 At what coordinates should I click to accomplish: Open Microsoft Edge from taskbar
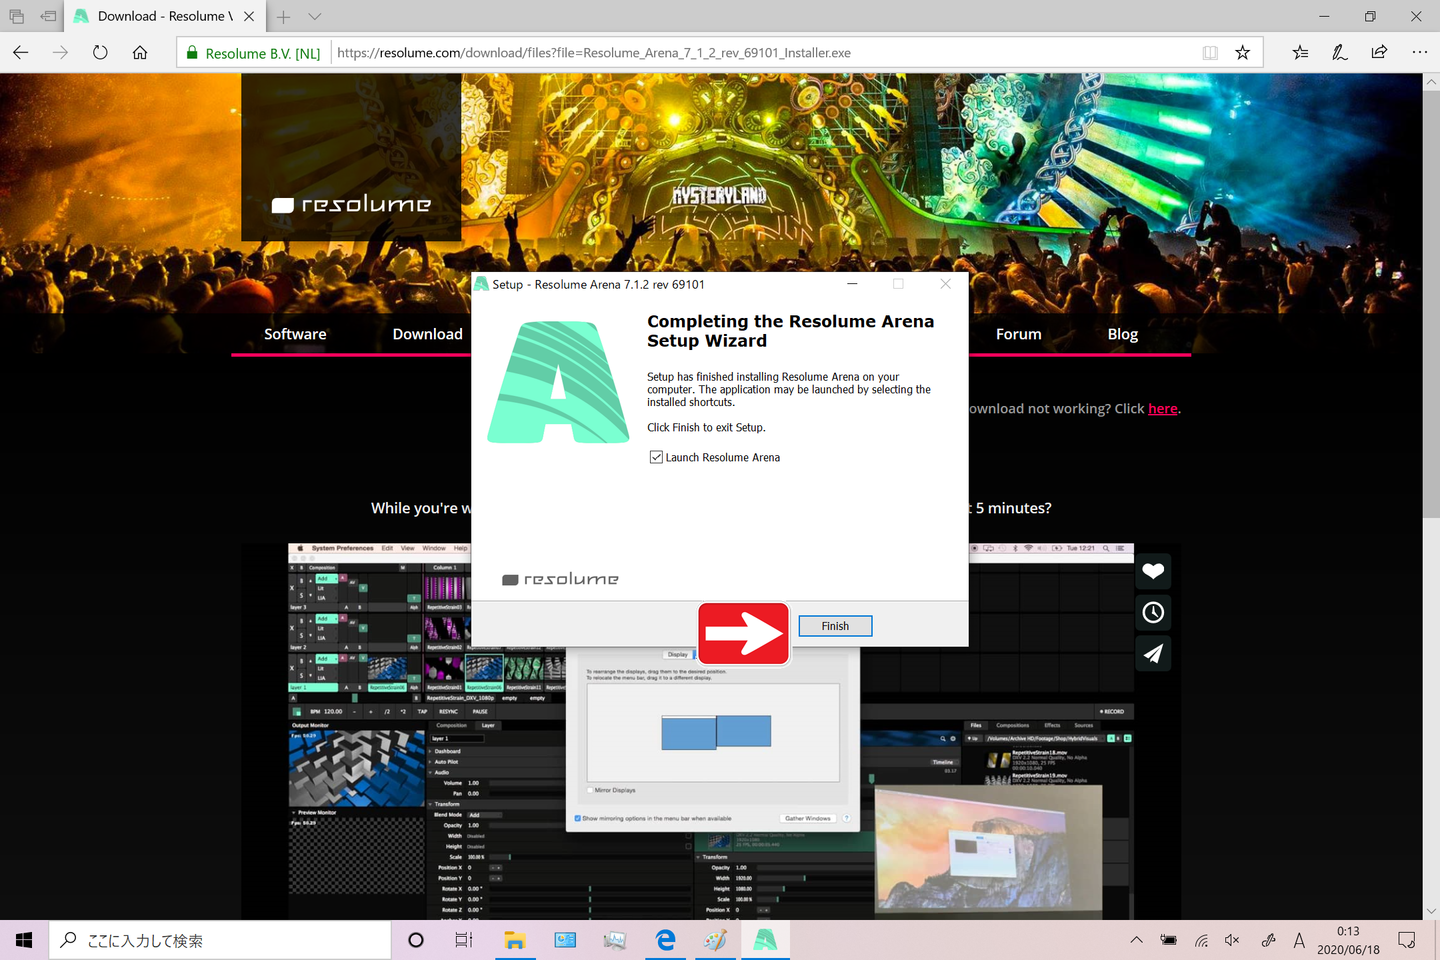(x=665, y=940)
